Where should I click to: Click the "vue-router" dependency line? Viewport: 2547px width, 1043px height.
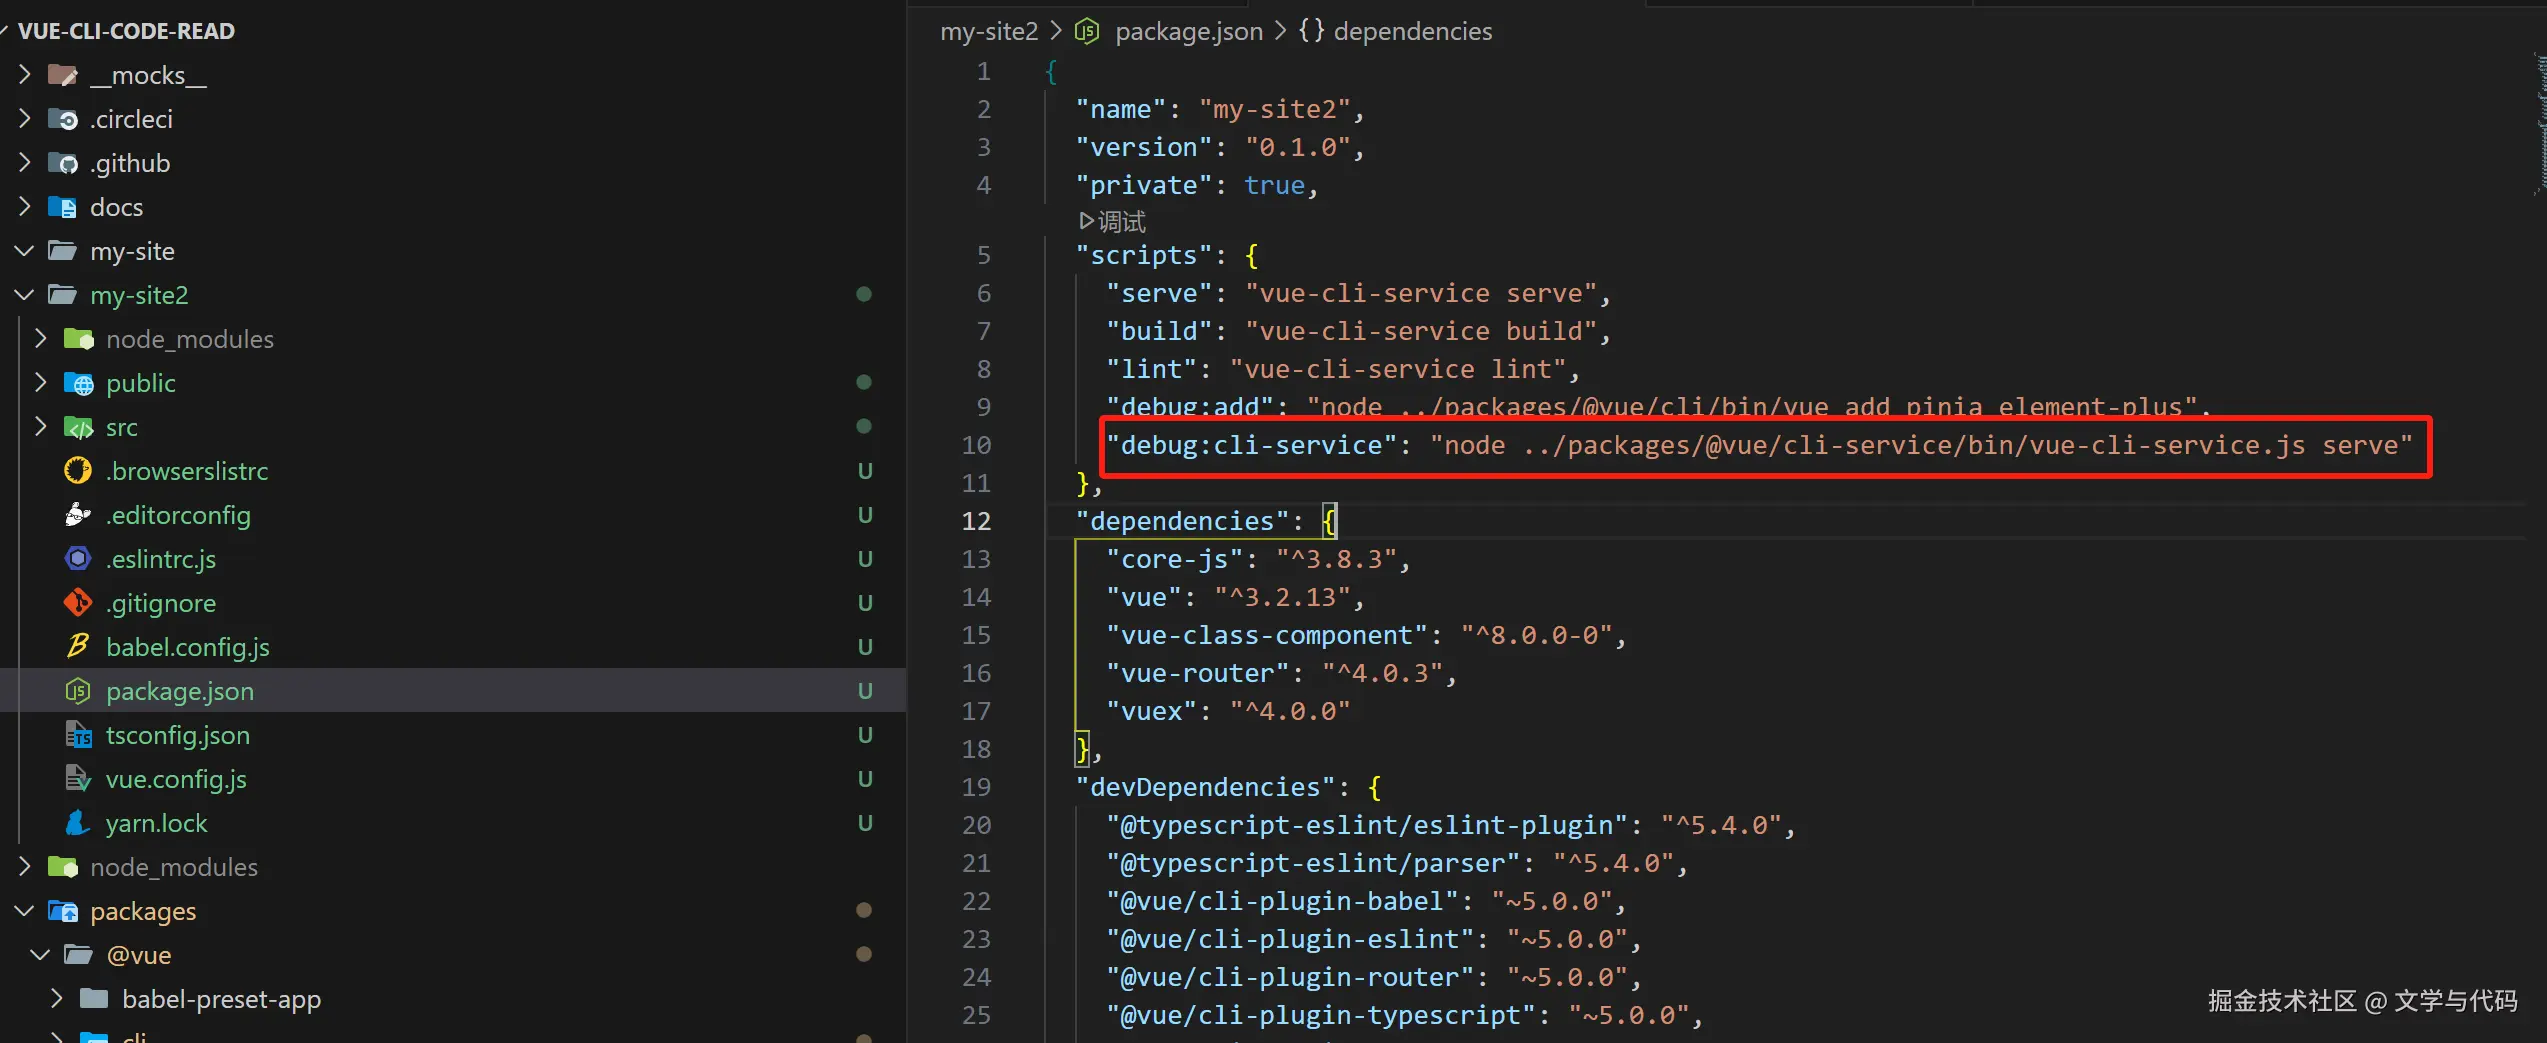(x=1282, y=673)
